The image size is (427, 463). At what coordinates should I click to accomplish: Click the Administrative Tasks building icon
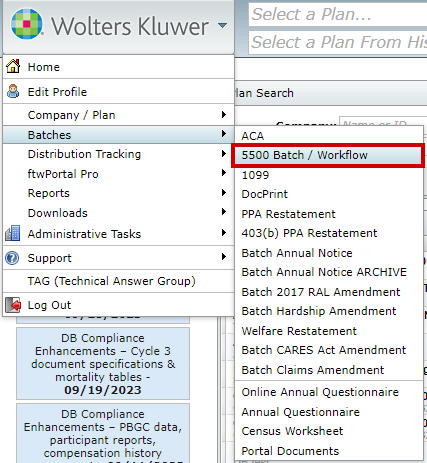click(x=13, y=233)
